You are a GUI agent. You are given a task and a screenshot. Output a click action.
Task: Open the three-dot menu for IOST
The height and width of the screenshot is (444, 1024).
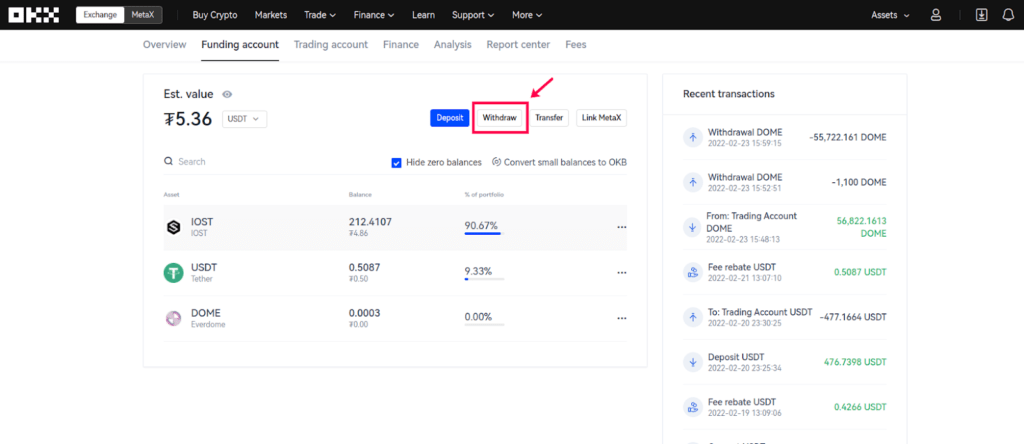(x=621, y=227)
